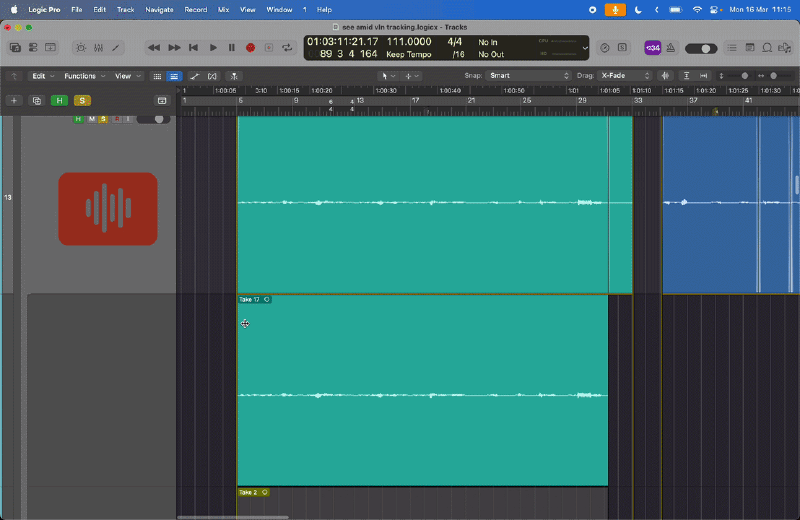
Task: Click the Pause button
Action: click(232, 47)
